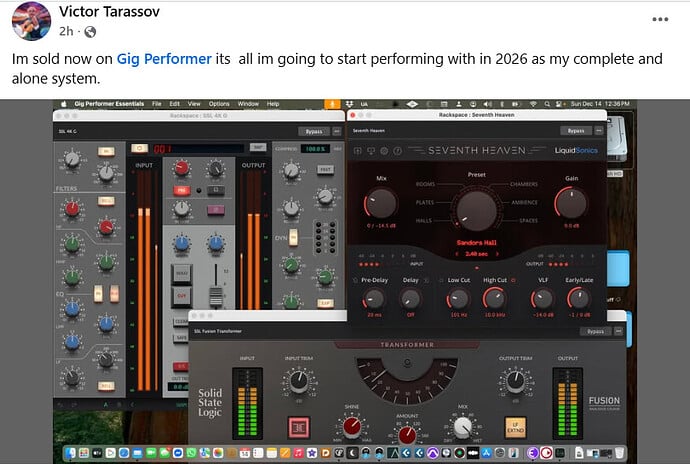Screen dimensions: 690x464
Task: Click Bypass in SSL Fusion Transformer
Action: pyautogui.click(x=596, y=331)
